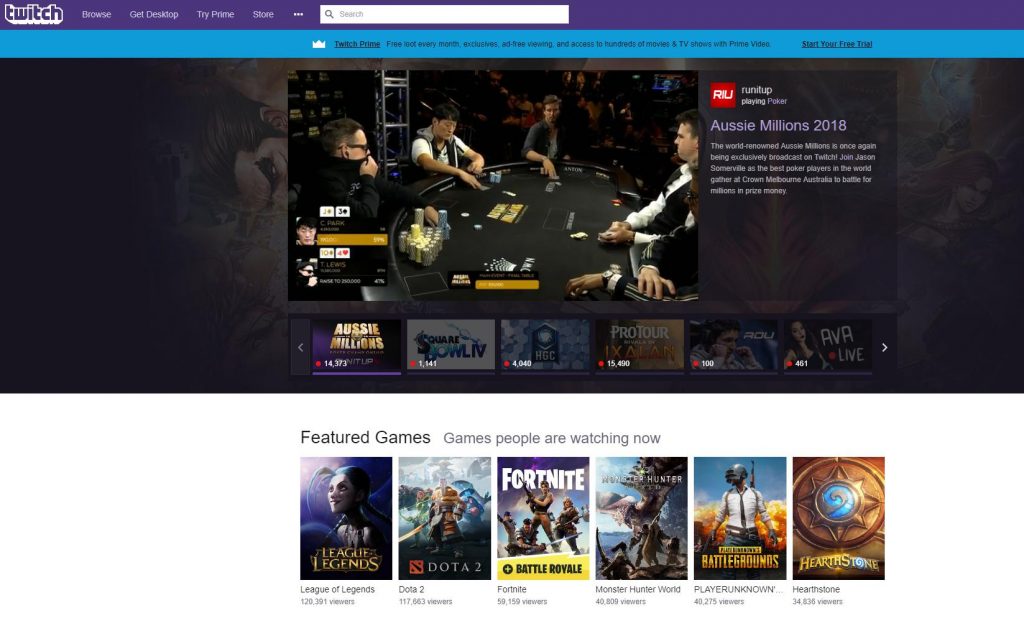The image size is (1024, 621).
Task: Open Try Prime in navigation
Action: click(x=216, y=14)
